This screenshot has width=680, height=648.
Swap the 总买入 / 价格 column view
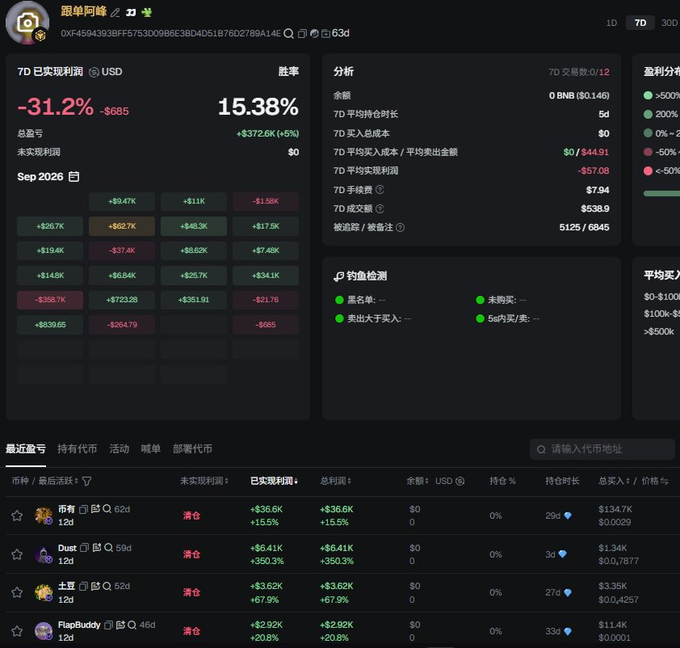(x=664, y=481)
